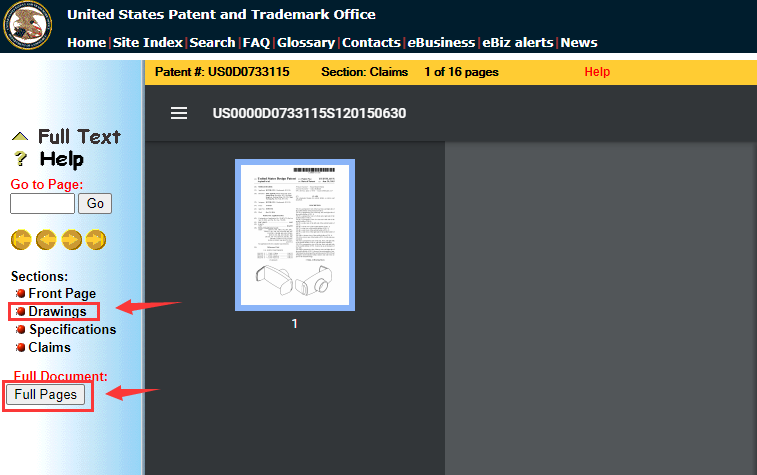Click the USPTO seal logo
The image size is (757, 475).
click(28, 26)
